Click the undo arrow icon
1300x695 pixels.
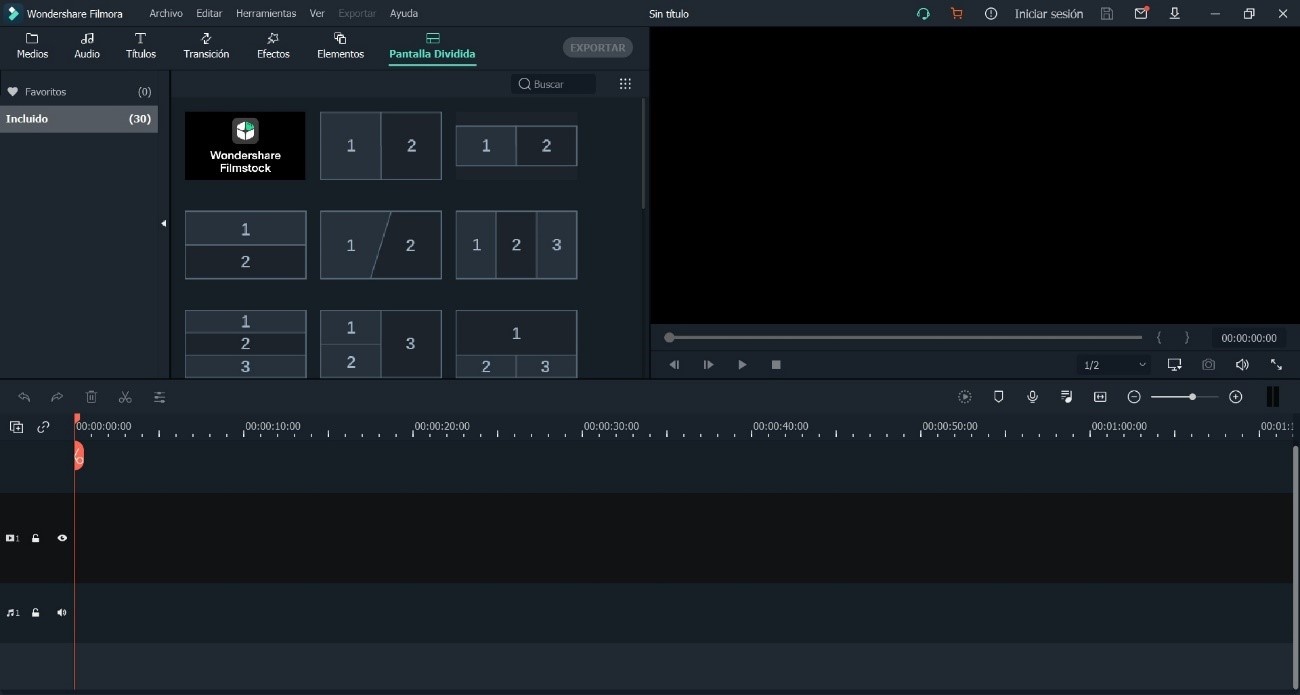(24, 397)
